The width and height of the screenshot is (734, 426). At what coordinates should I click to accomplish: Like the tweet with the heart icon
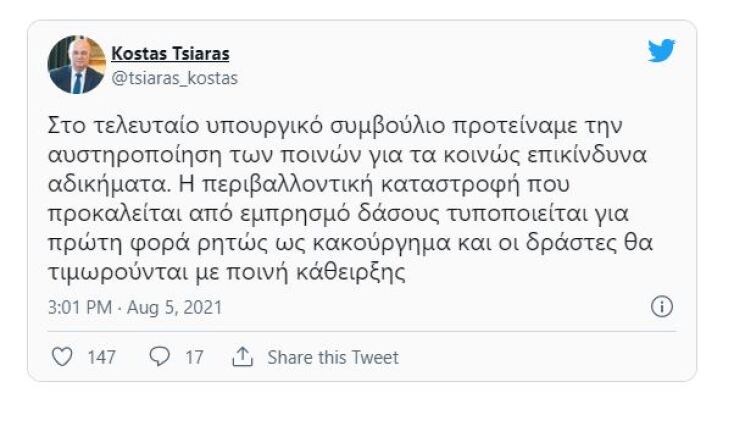(x=62, y=357)
